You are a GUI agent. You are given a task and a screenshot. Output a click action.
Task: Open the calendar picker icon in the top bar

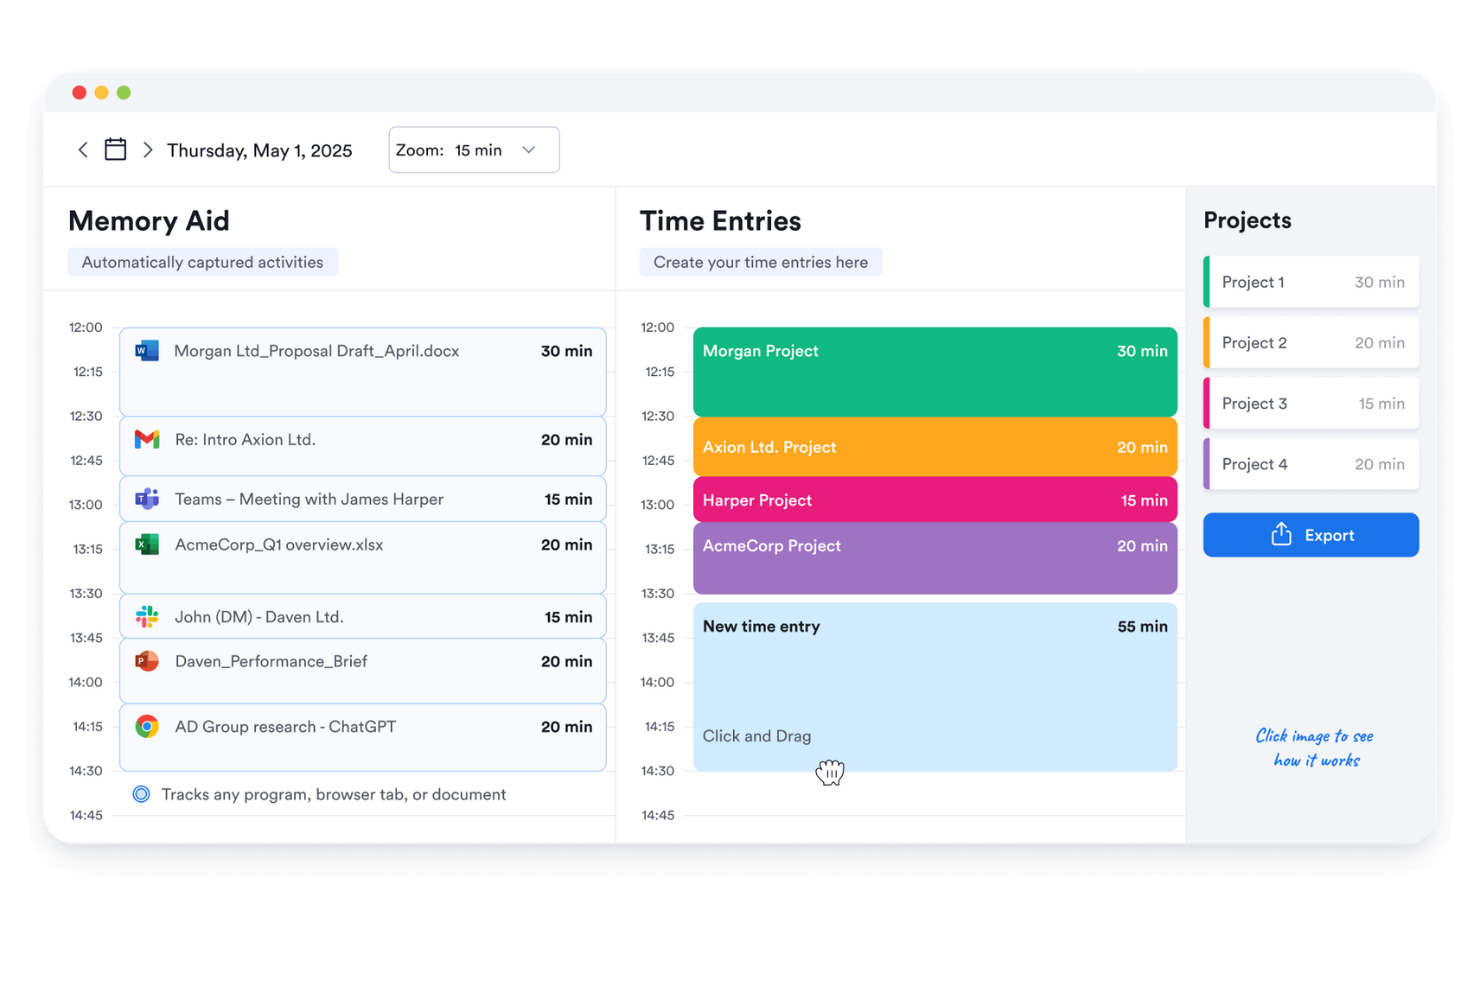point(115,148)
